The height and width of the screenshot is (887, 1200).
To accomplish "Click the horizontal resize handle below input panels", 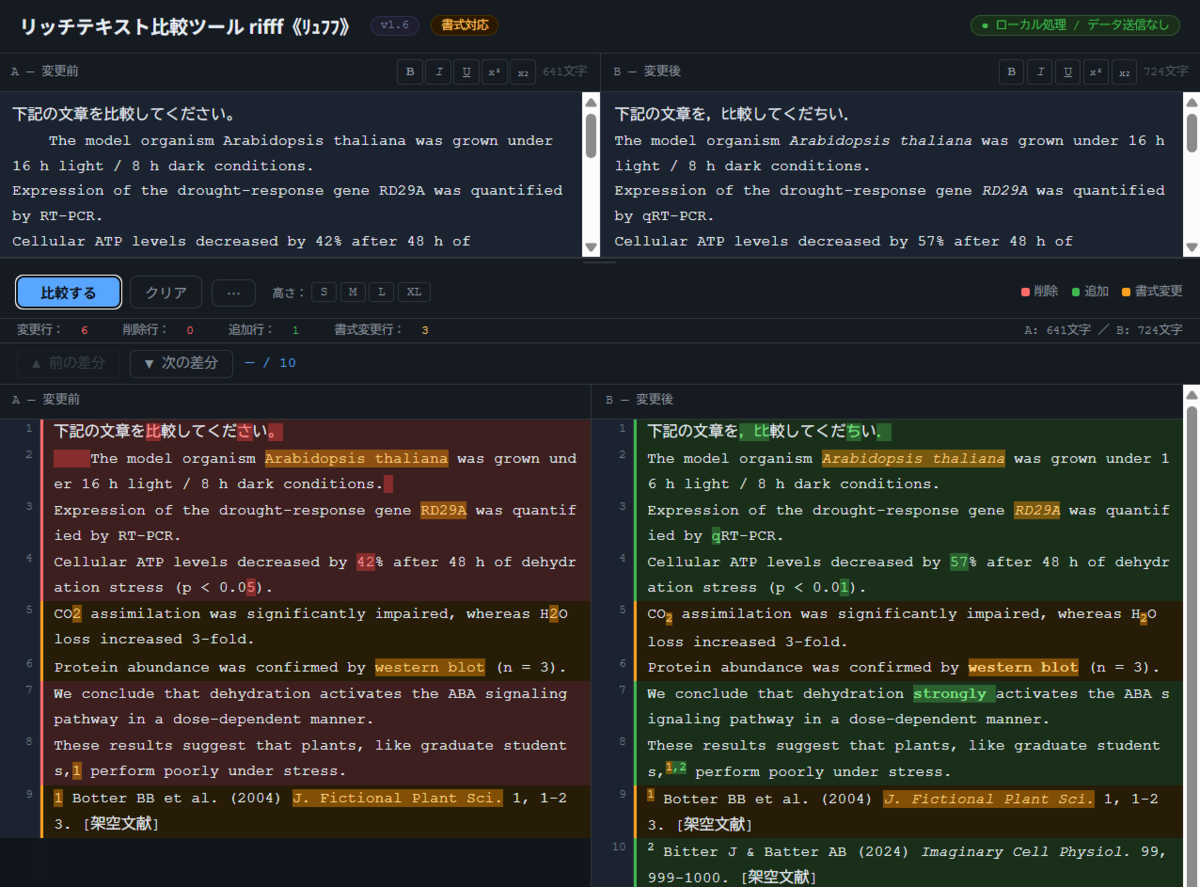I will pyautogui.click(x=600, y=261).
